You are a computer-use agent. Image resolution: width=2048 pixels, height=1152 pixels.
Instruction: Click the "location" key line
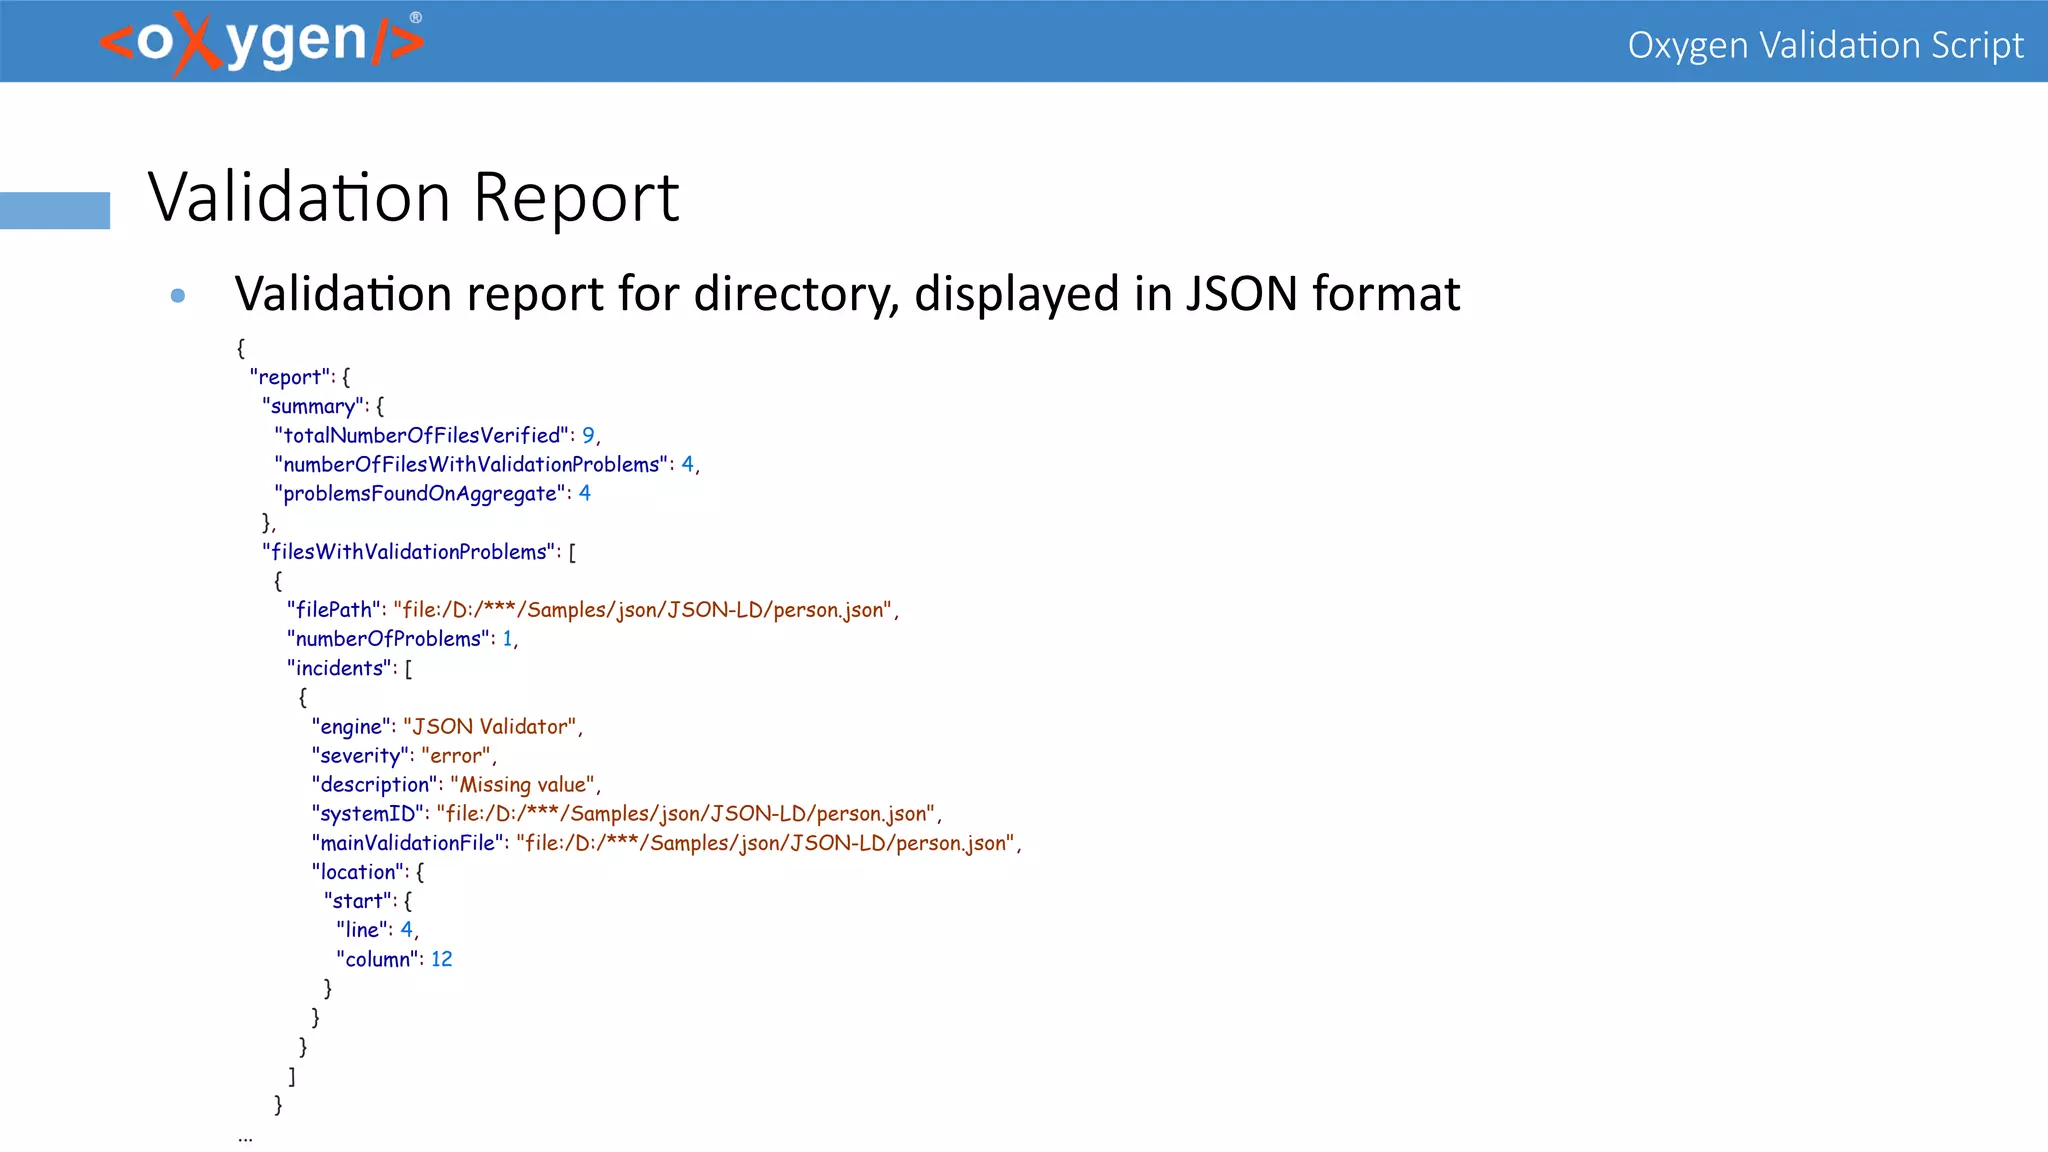[367, 872]
